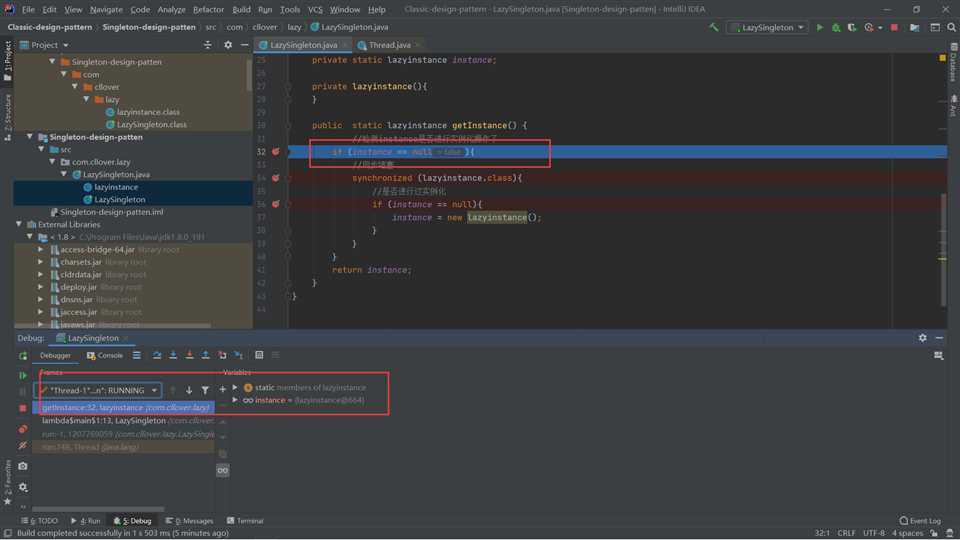The image size is (960, 540).
Task: Open Project Structure icon in top toolbar
Action: click(x=915, y=28)
